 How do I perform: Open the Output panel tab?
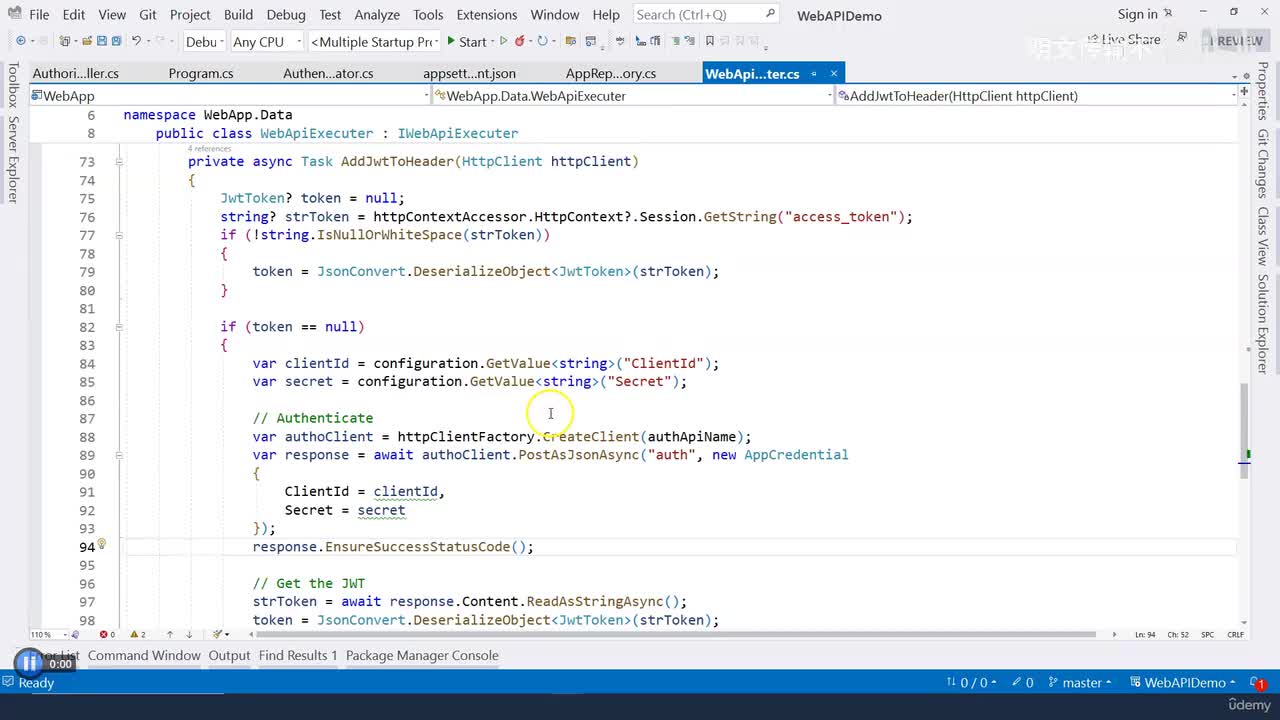[x=229, y=656]
